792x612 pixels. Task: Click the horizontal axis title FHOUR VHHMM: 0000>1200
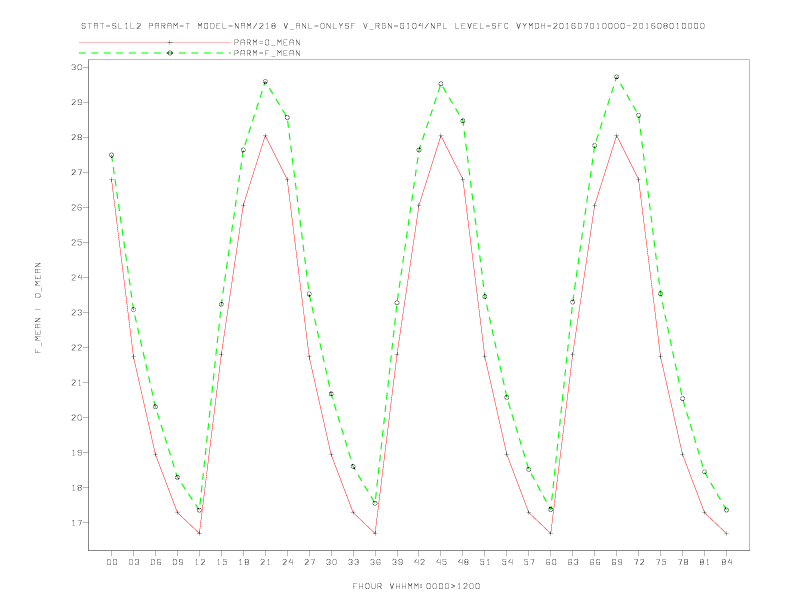coord(416,586)
